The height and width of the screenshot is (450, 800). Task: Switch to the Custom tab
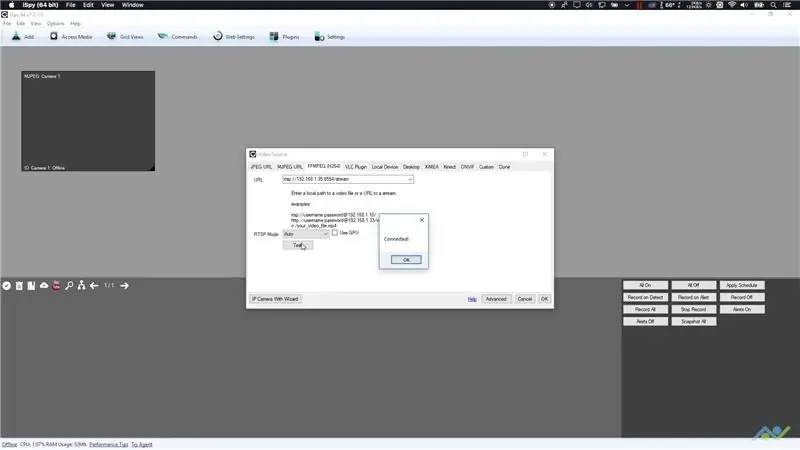click(x=486, y=167)
